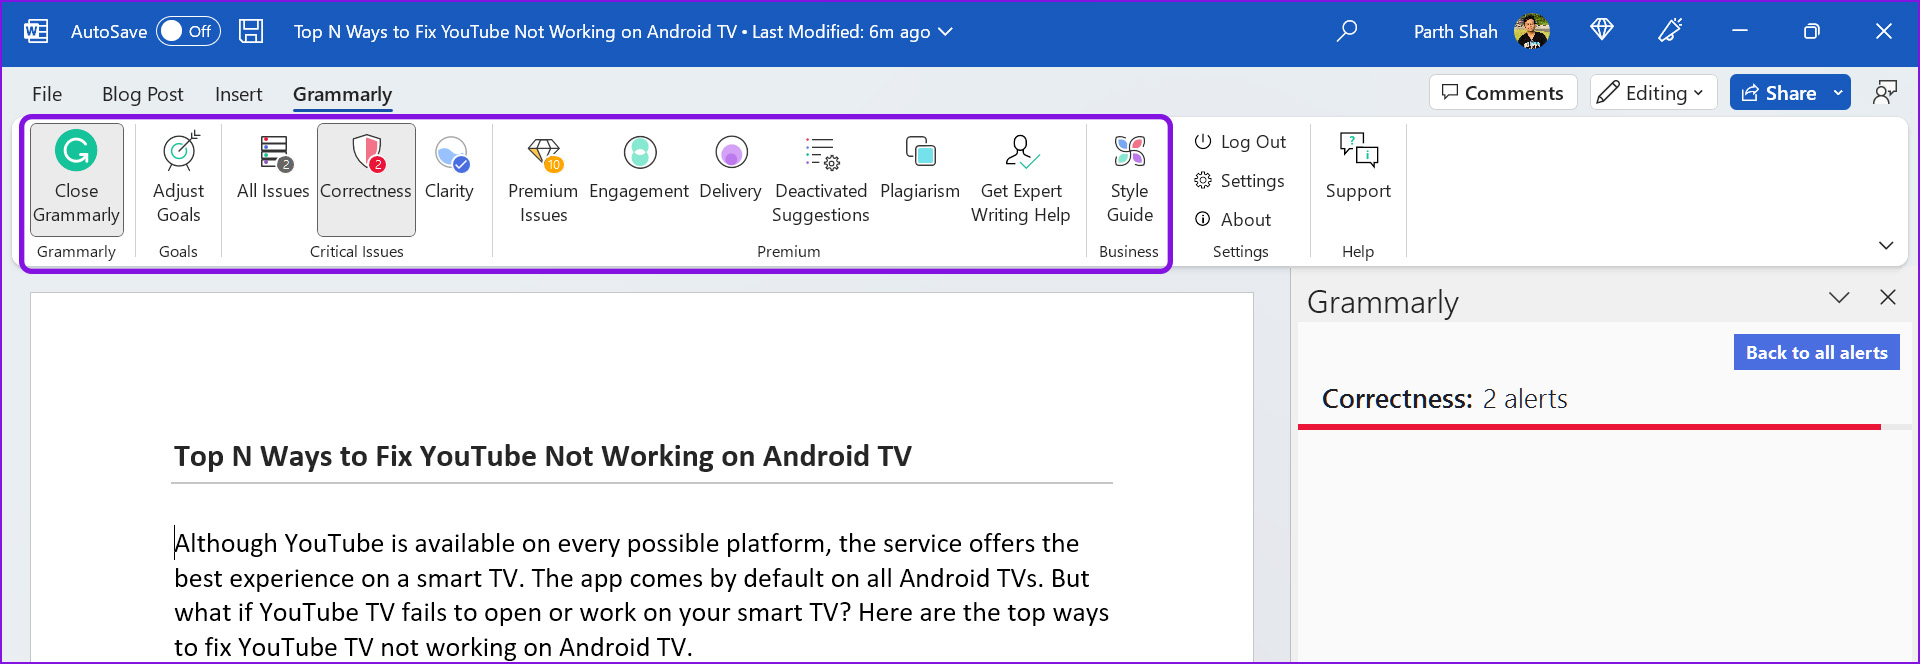Click the Save disk icon

(251, 31)
